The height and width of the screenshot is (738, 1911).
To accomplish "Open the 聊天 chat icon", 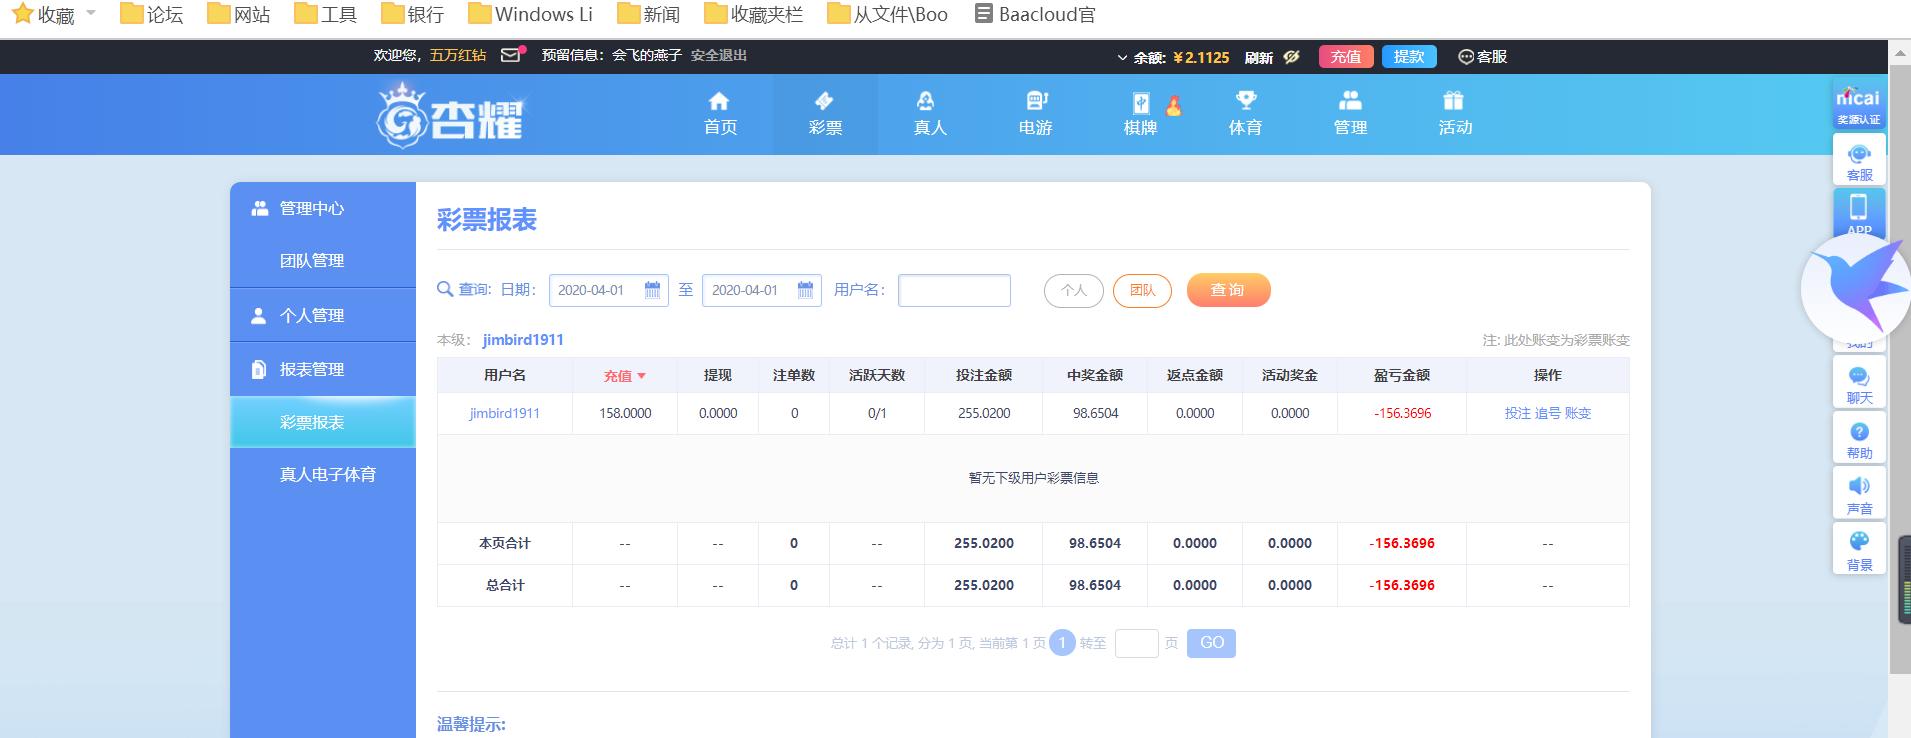I will 1859,383.
